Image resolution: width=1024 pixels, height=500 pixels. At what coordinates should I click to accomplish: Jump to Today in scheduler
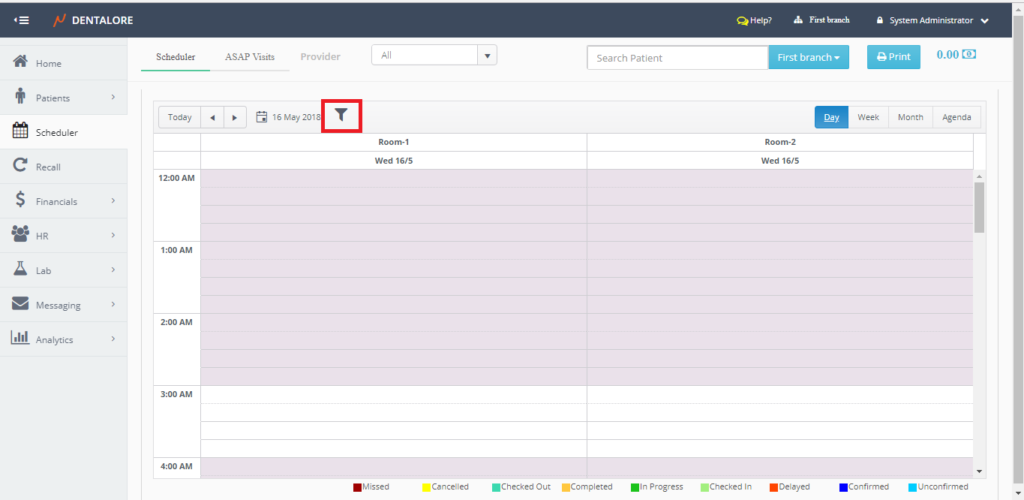[180, 117]
